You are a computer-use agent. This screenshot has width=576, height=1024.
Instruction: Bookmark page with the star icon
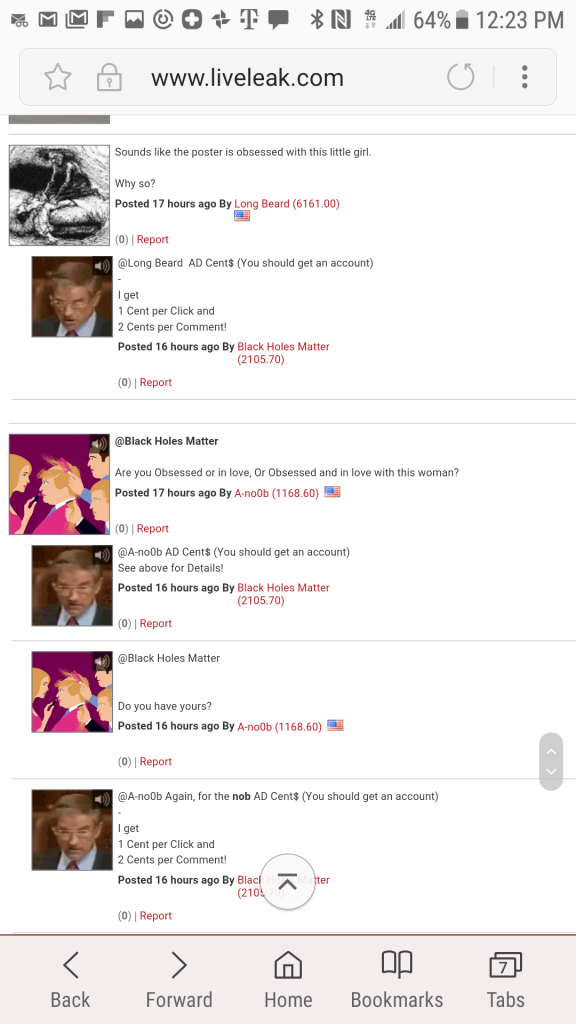coord(57,77)
